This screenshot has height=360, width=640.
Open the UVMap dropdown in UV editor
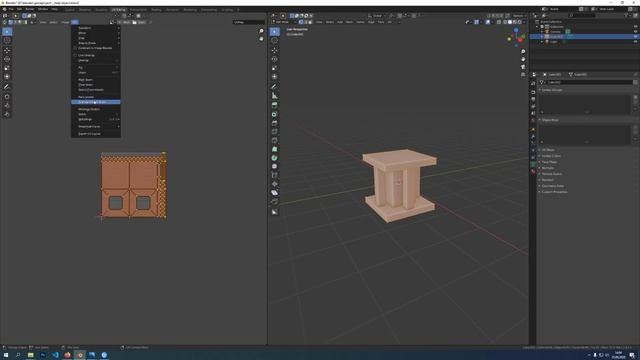pos(249,22)
